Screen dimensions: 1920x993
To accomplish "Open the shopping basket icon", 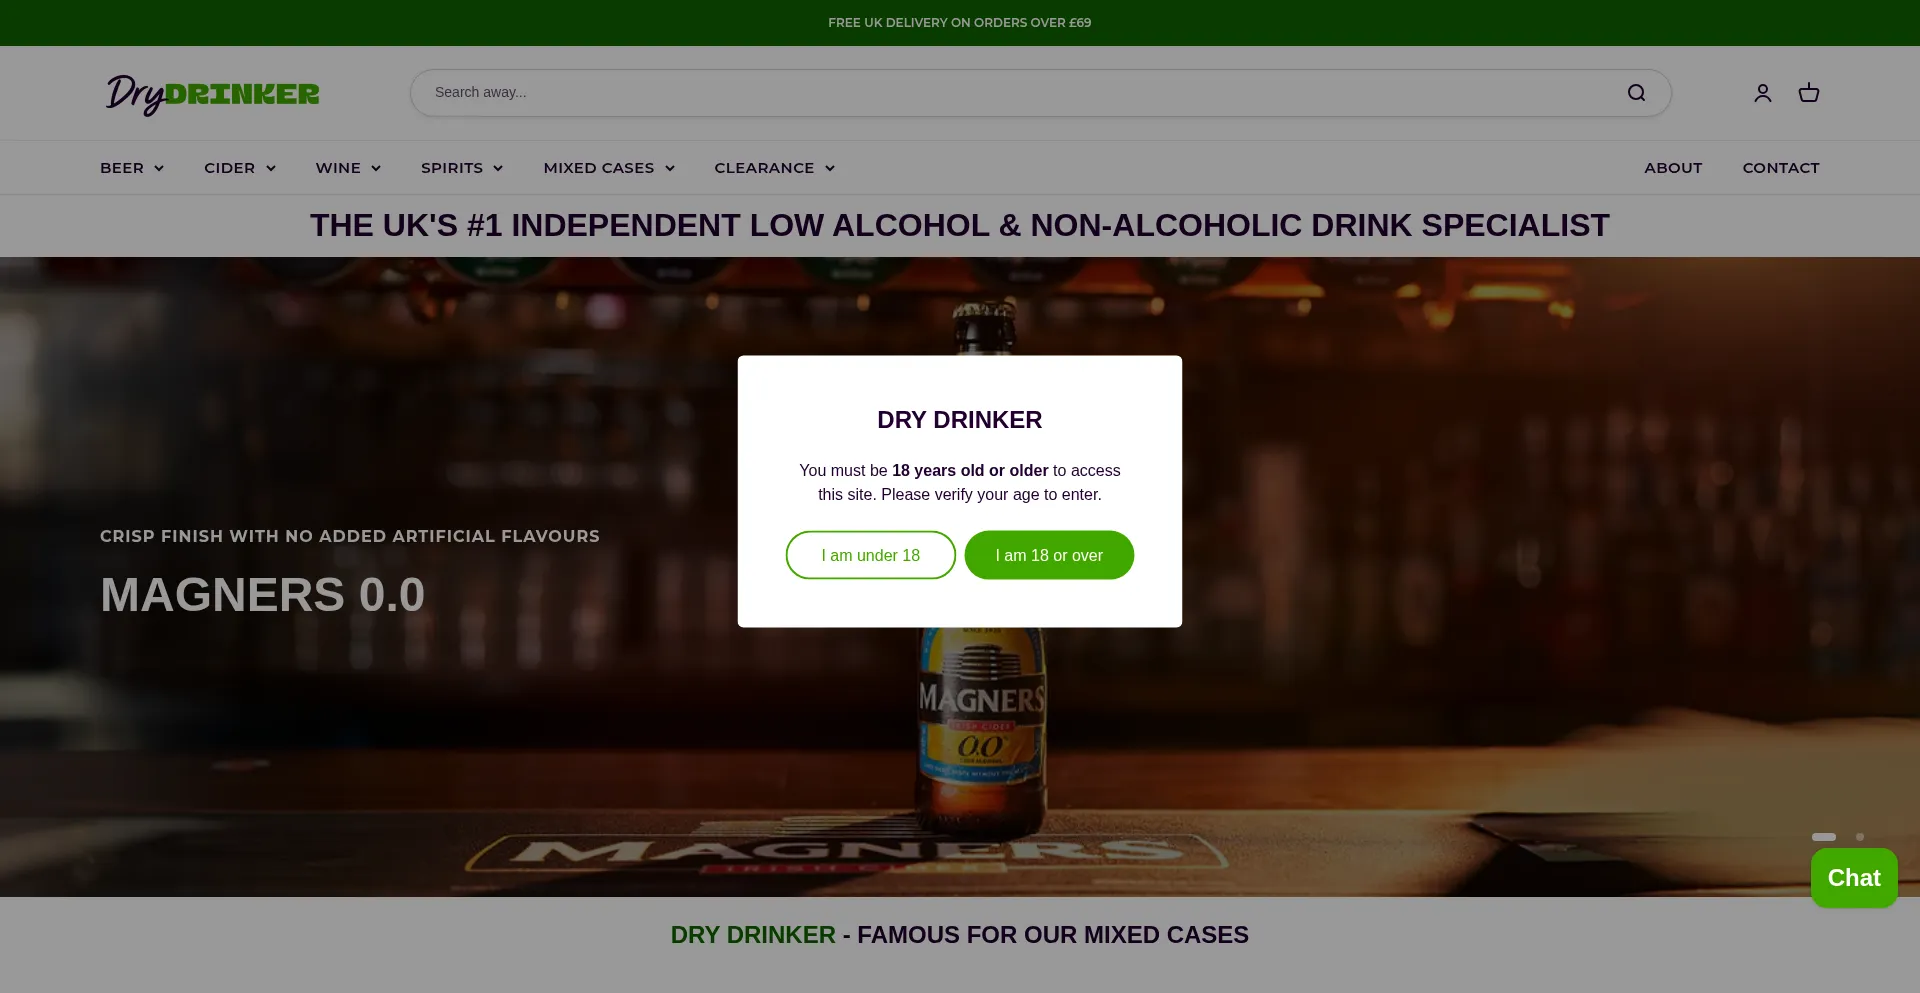I will pos(1809,93).
